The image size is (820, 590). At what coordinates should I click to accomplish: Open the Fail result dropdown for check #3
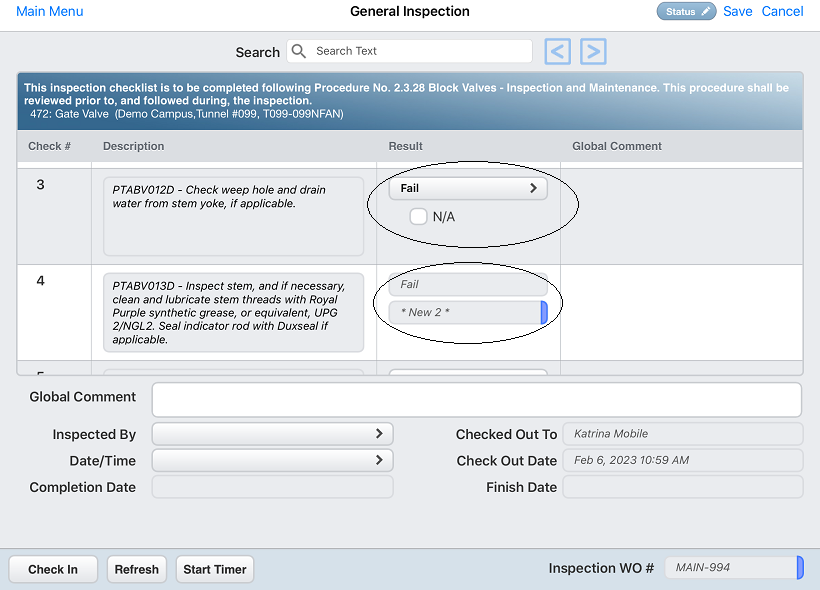[x=467, y=187]
